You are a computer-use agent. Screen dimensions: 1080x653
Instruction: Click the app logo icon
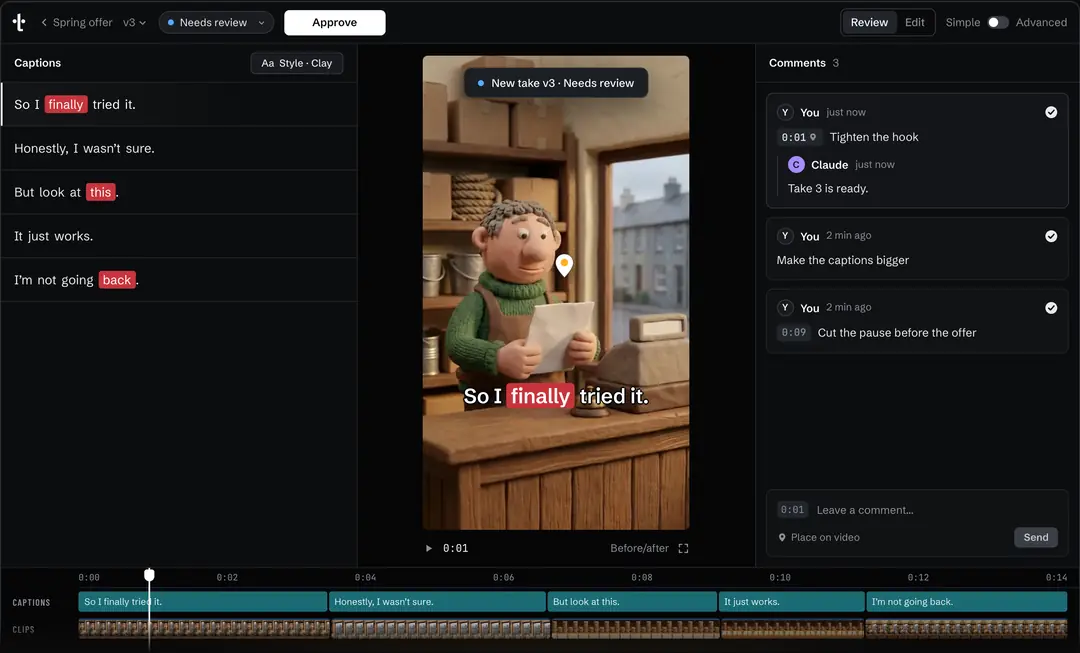tap(19, 23)
